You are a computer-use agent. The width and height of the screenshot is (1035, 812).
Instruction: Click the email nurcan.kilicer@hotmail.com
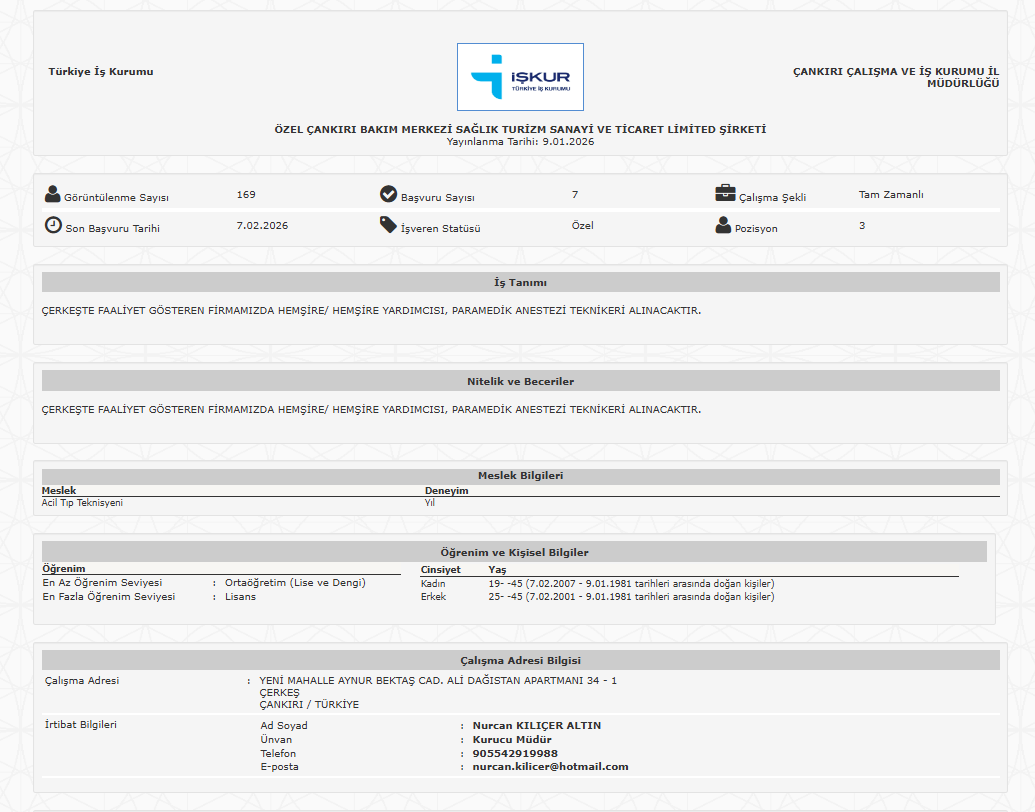[550, 767]
